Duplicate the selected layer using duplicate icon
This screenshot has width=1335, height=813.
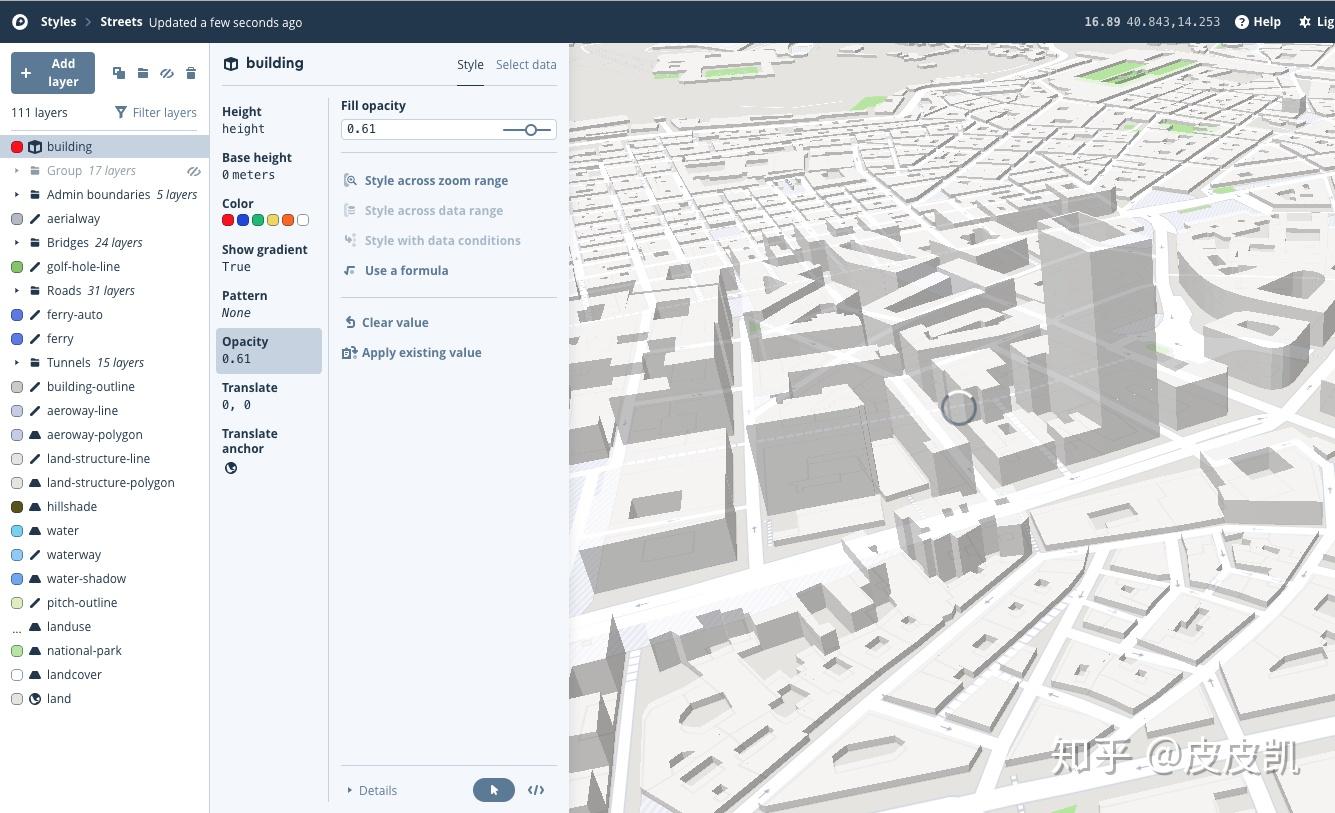(118, 72)
